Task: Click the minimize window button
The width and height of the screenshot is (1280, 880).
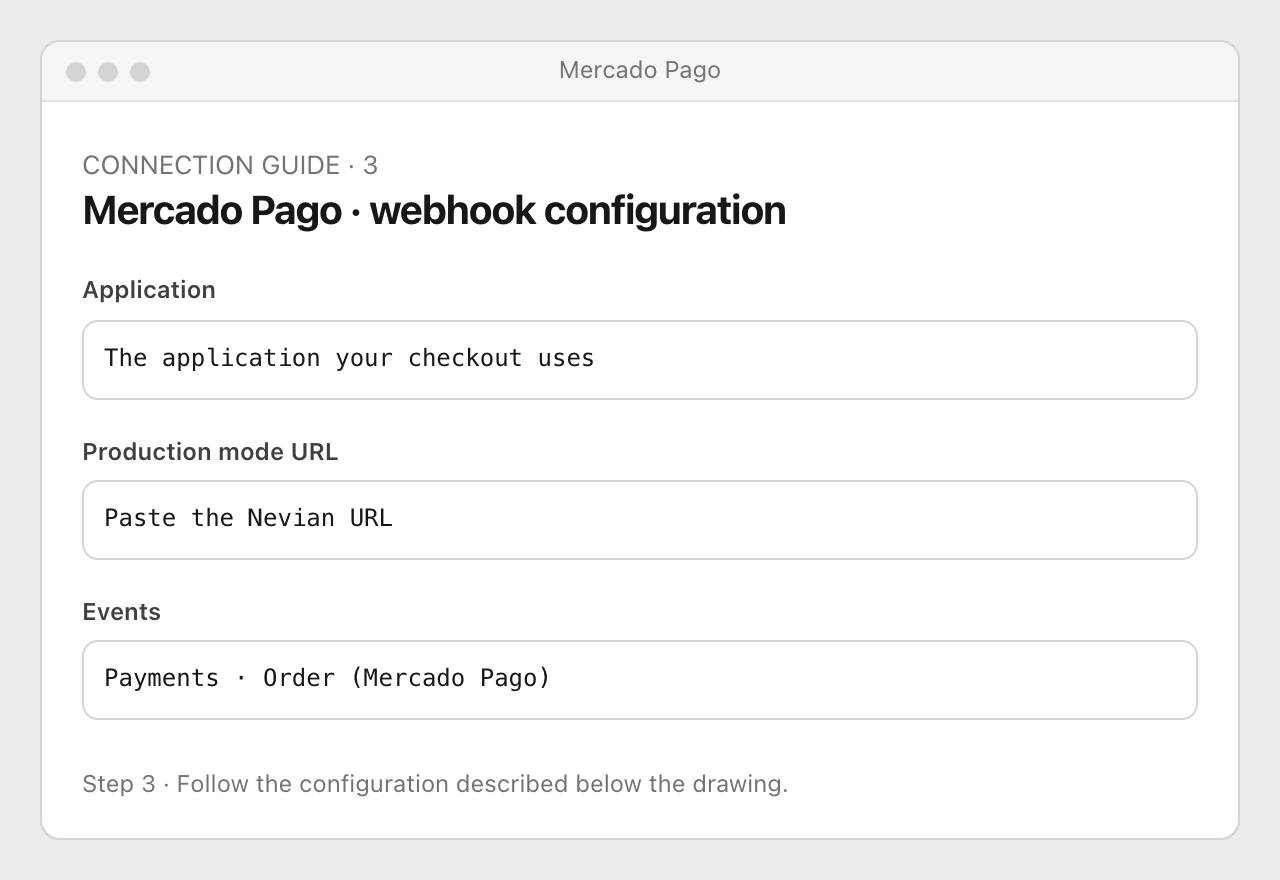Action: (108, 72)
